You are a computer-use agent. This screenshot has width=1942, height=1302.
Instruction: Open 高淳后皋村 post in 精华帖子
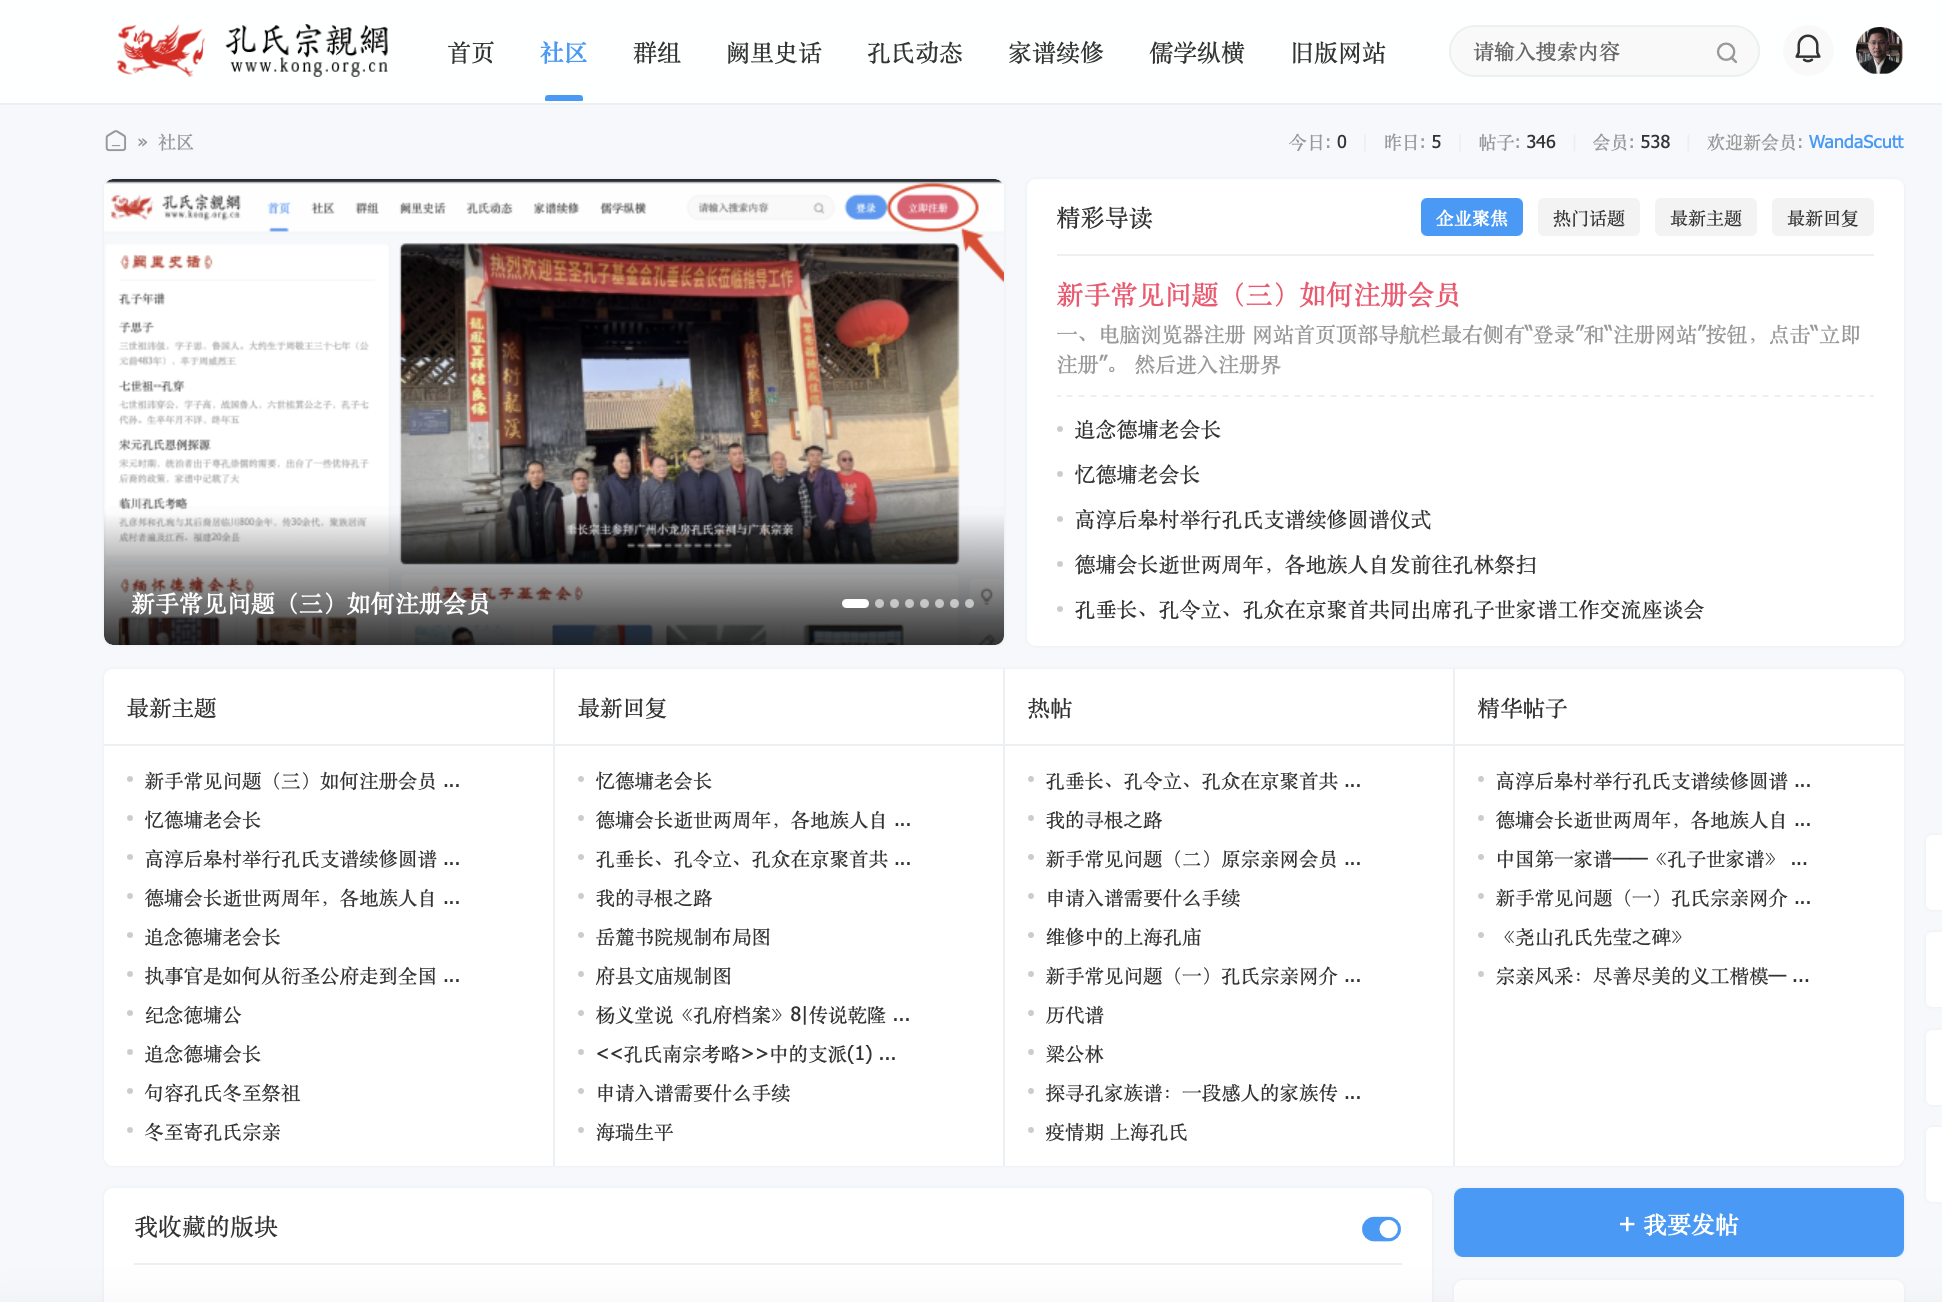[1653, 781]
